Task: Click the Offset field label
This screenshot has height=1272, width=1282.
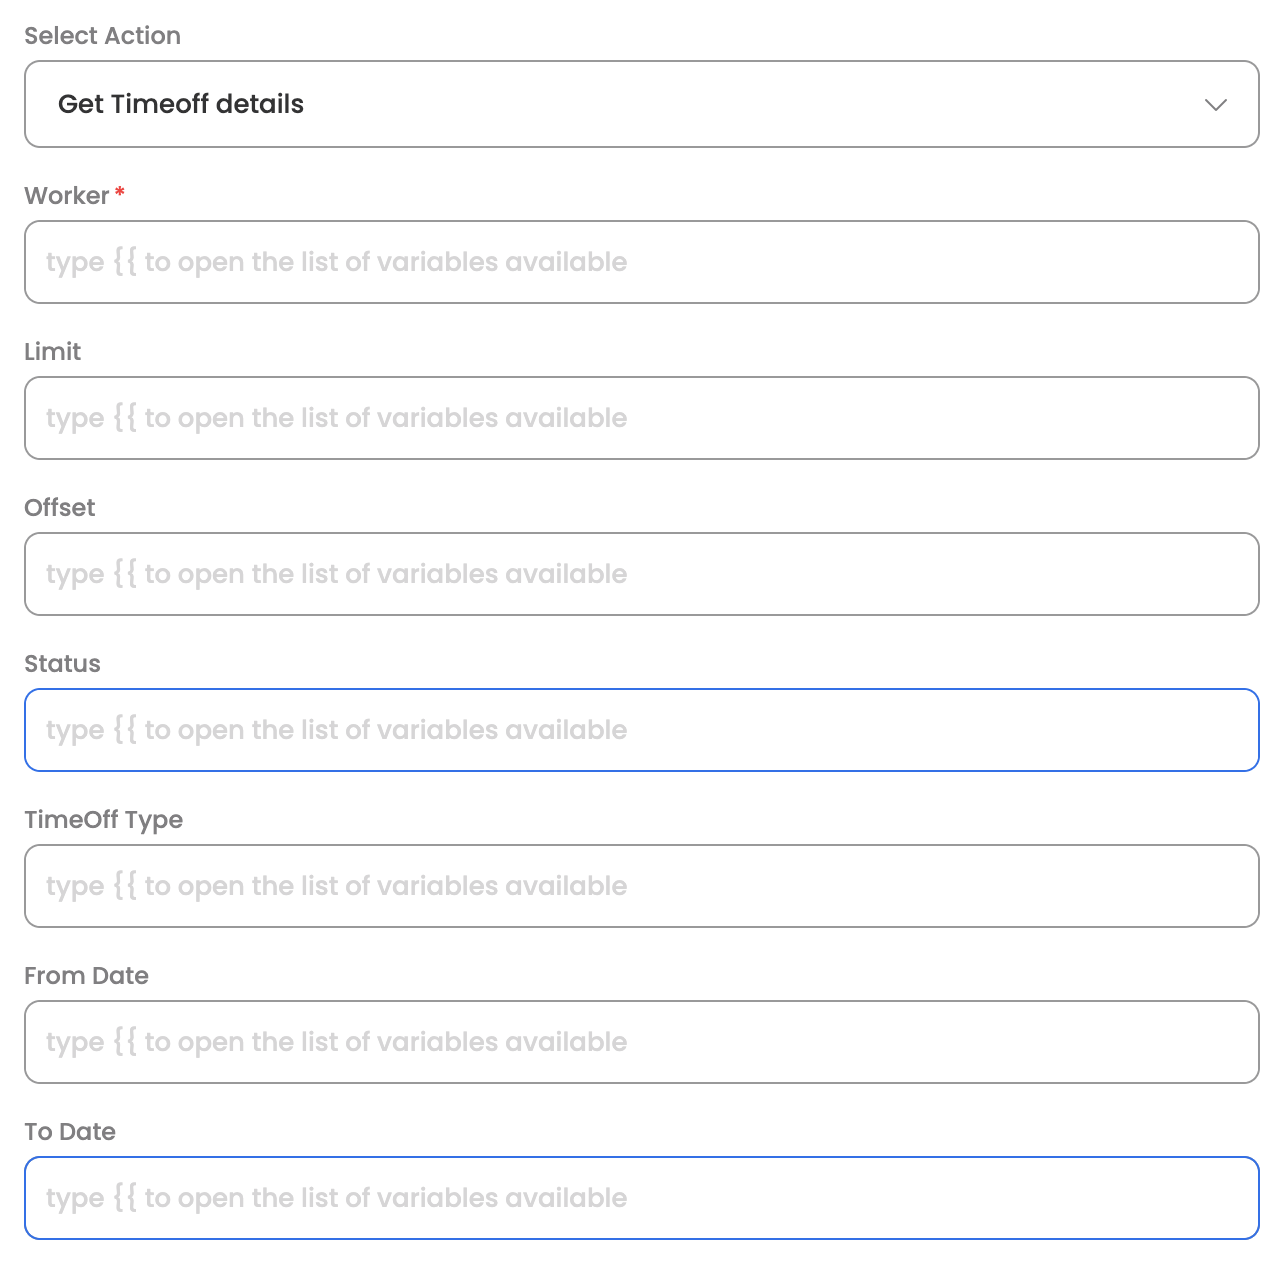Action: pyautogui.click(x=59, y=508)
